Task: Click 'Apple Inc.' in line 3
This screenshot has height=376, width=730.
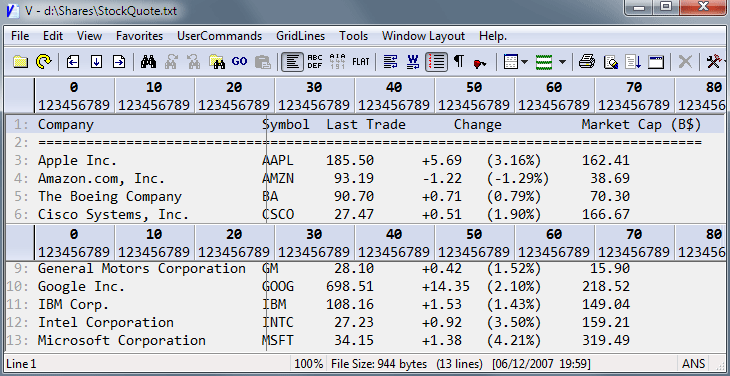Action: tap(77, 161)
